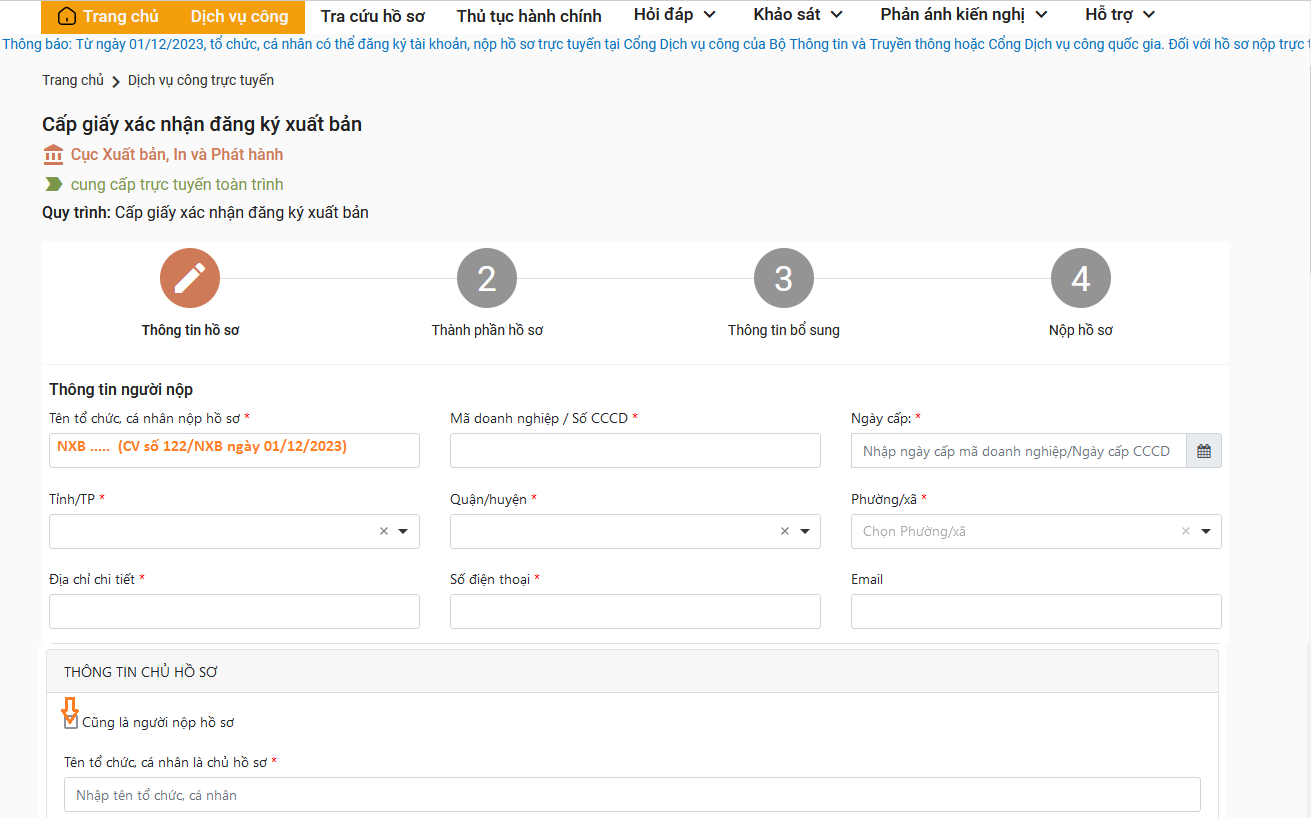Click the Nhập tên tổ chức, cá nhân field
The height and width of the screenshot is (818, 1311).
click(x=632, y=795)
